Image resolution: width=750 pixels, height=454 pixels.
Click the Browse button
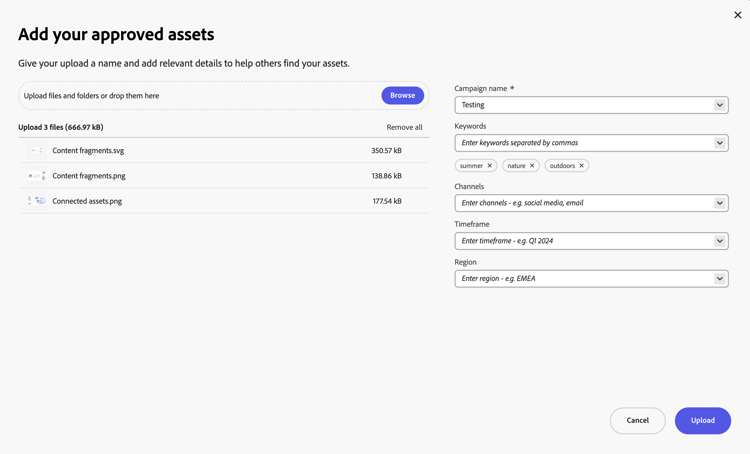(402, 95)
